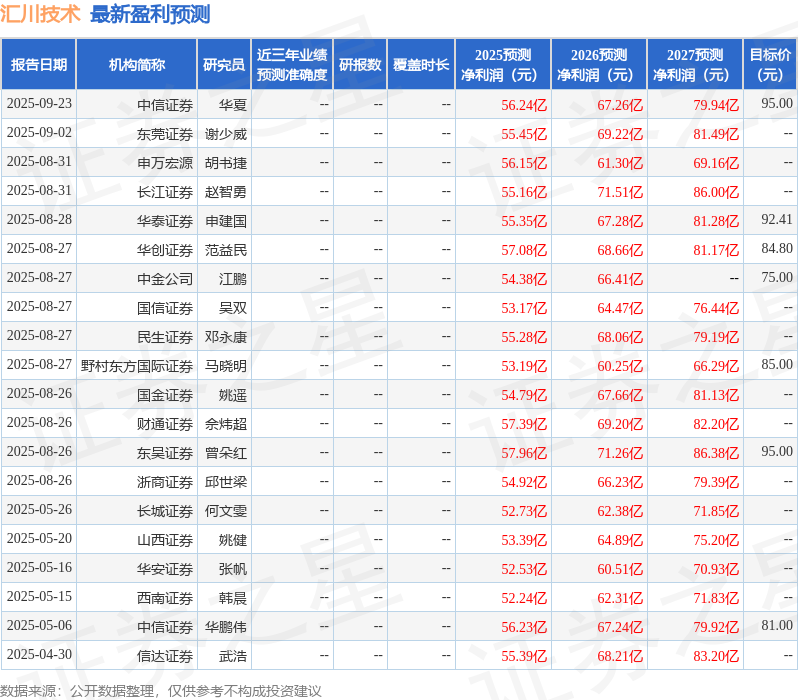
Task: Select researcher 邓永康 cell
Action: pos(225,337)
